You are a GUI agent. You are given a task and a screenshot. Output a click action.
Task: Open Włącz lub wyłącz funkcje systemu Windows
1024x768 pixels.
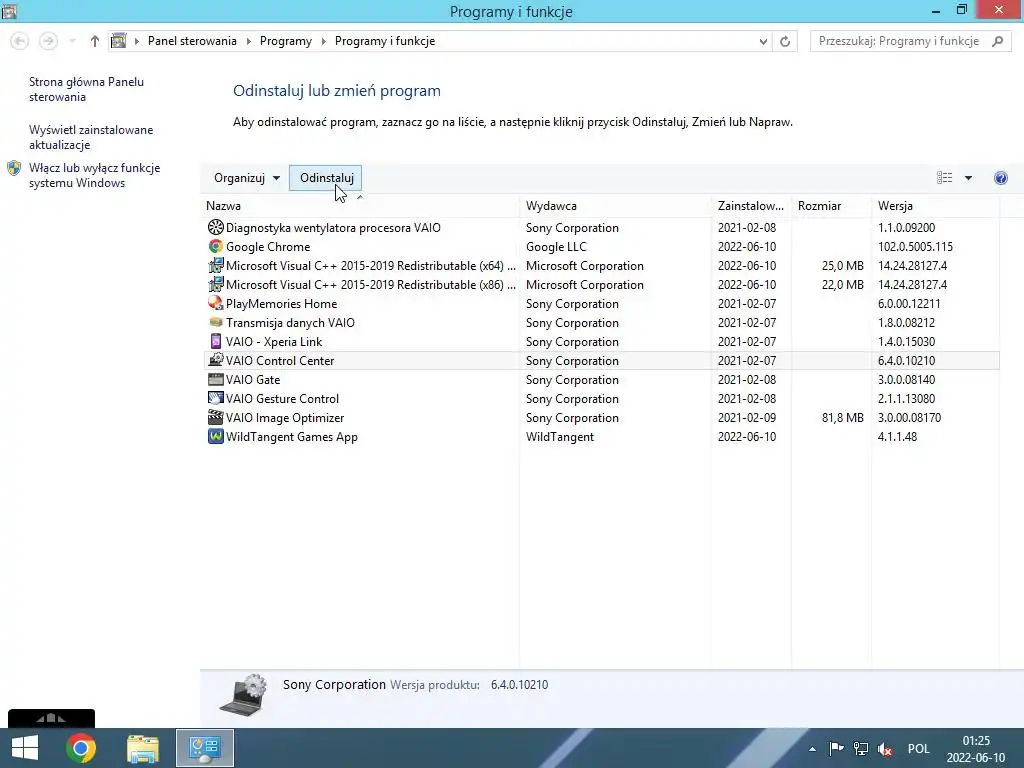[94, 175]
